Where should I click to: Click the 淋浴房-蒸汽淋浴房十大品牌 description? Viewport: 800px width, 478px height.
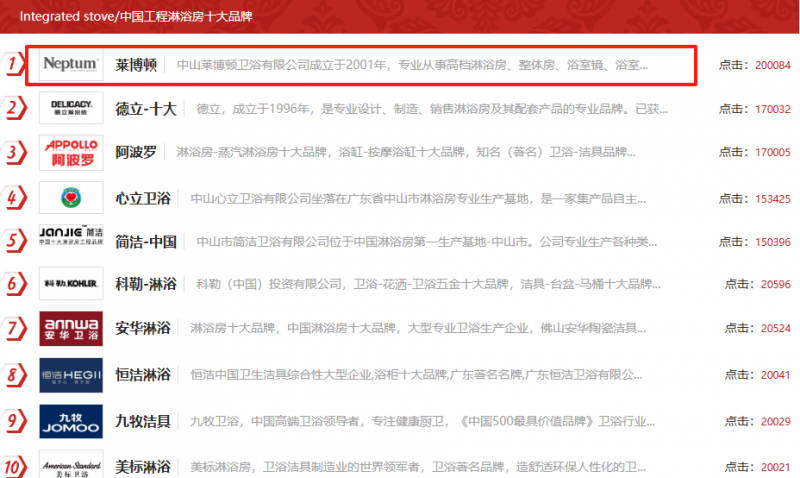pos(406,152)
